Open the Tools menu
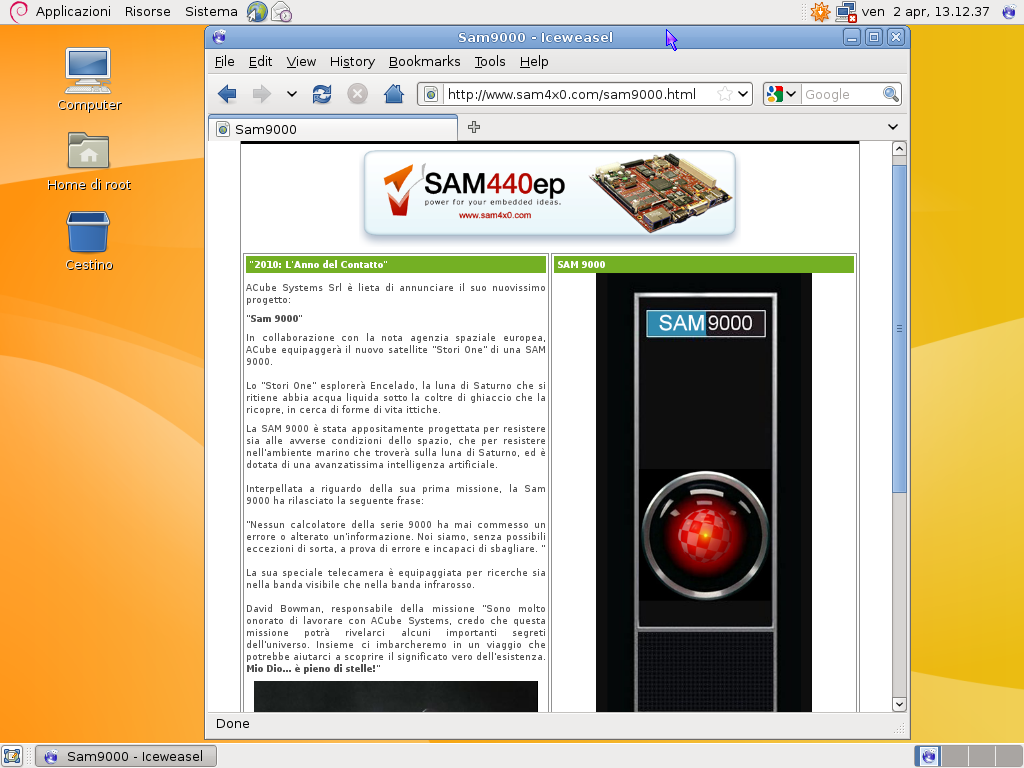The height and width of the screenshot is (768, 1024). click(x=490, y=61)
